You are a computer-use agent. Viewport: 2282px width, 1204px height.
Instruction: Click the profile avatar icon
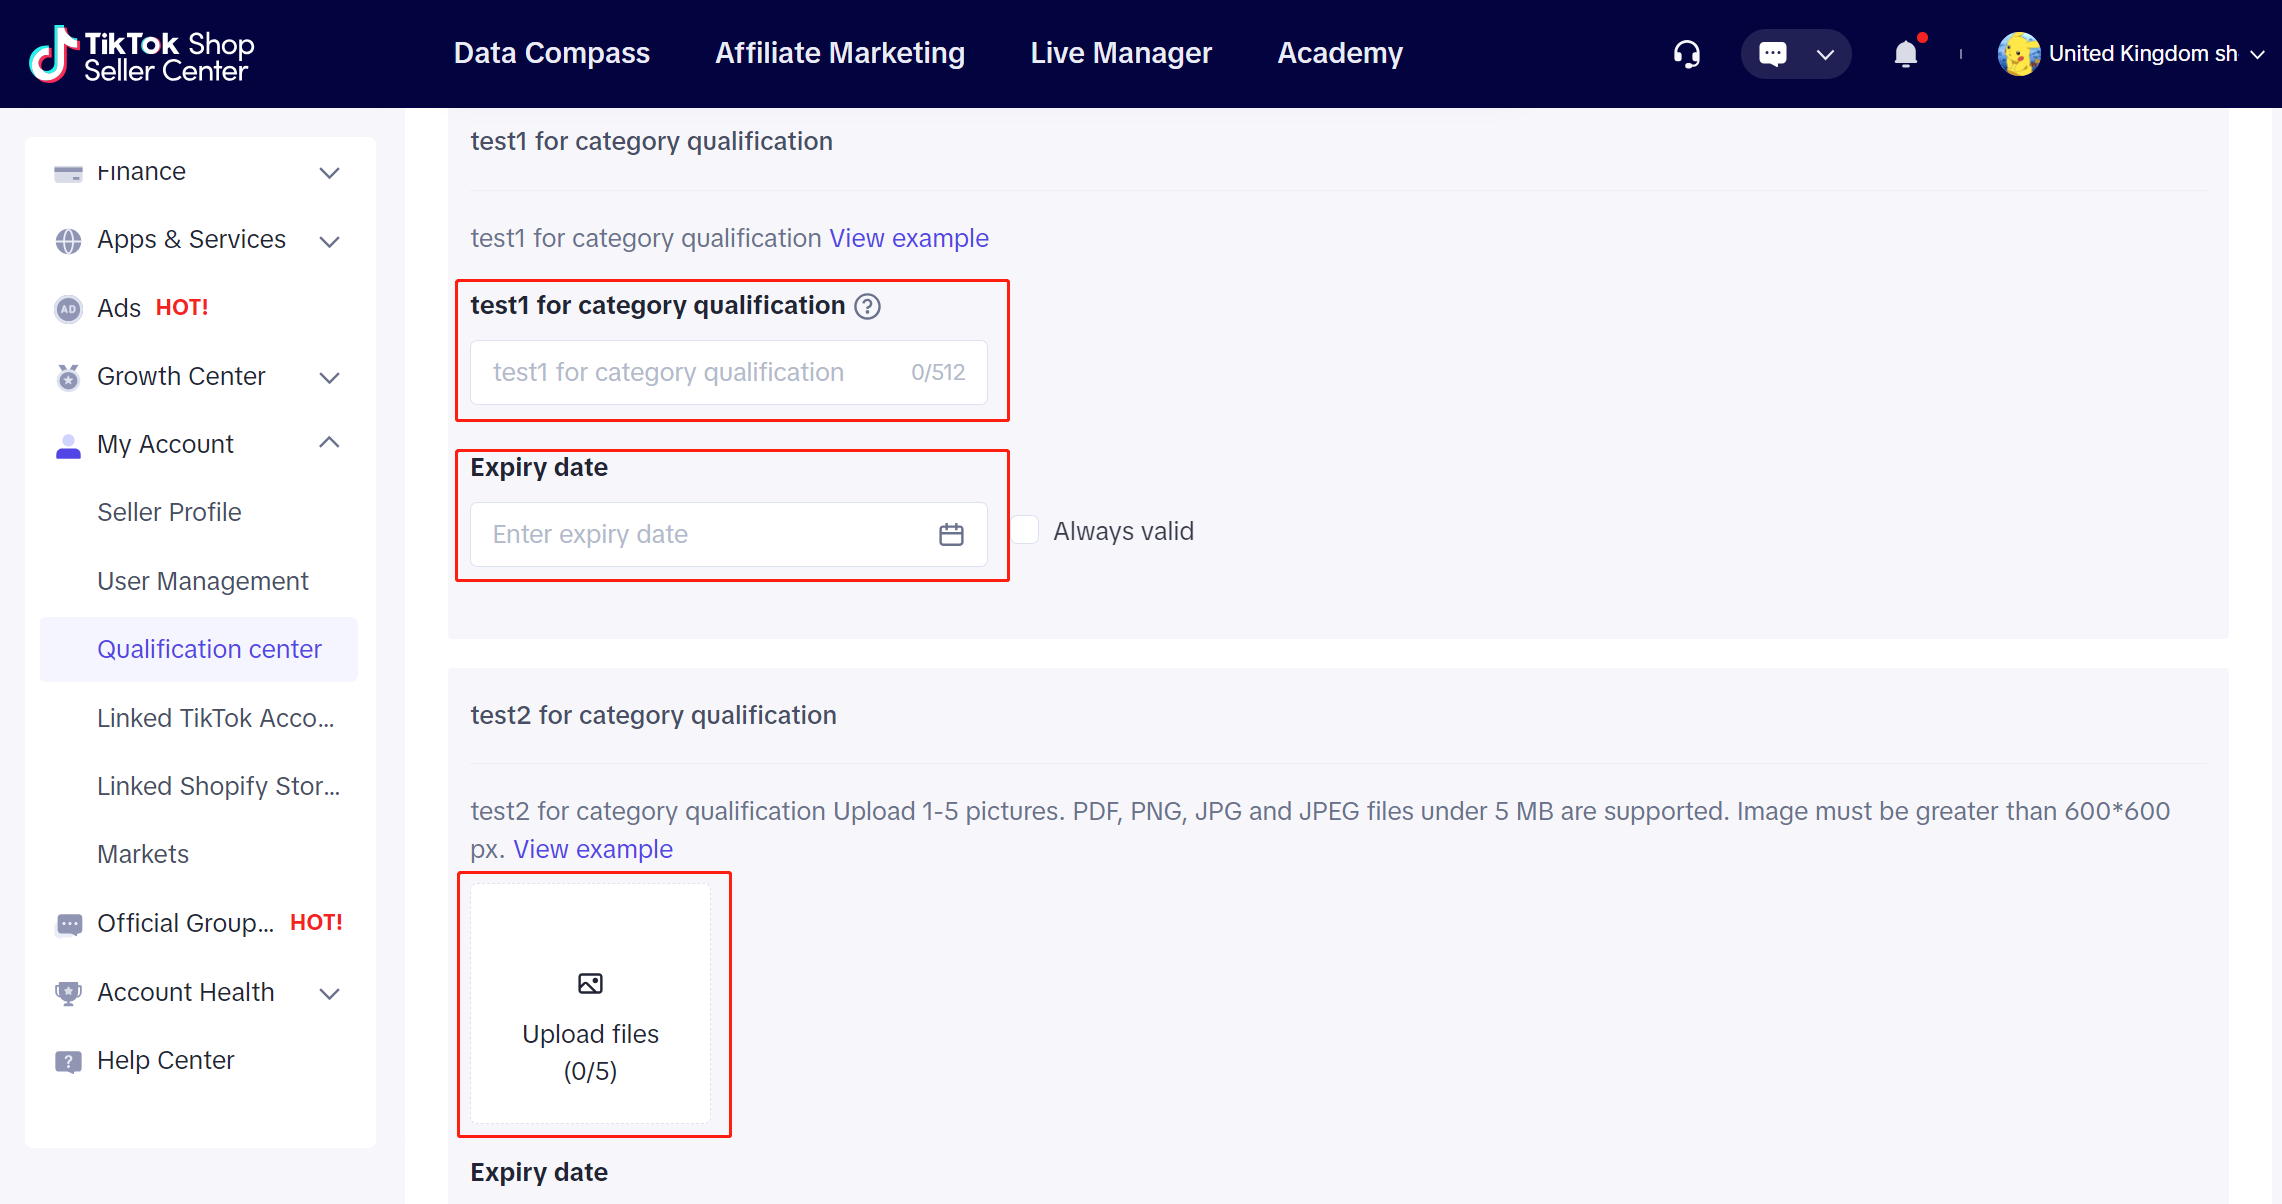coord(2018,54)
